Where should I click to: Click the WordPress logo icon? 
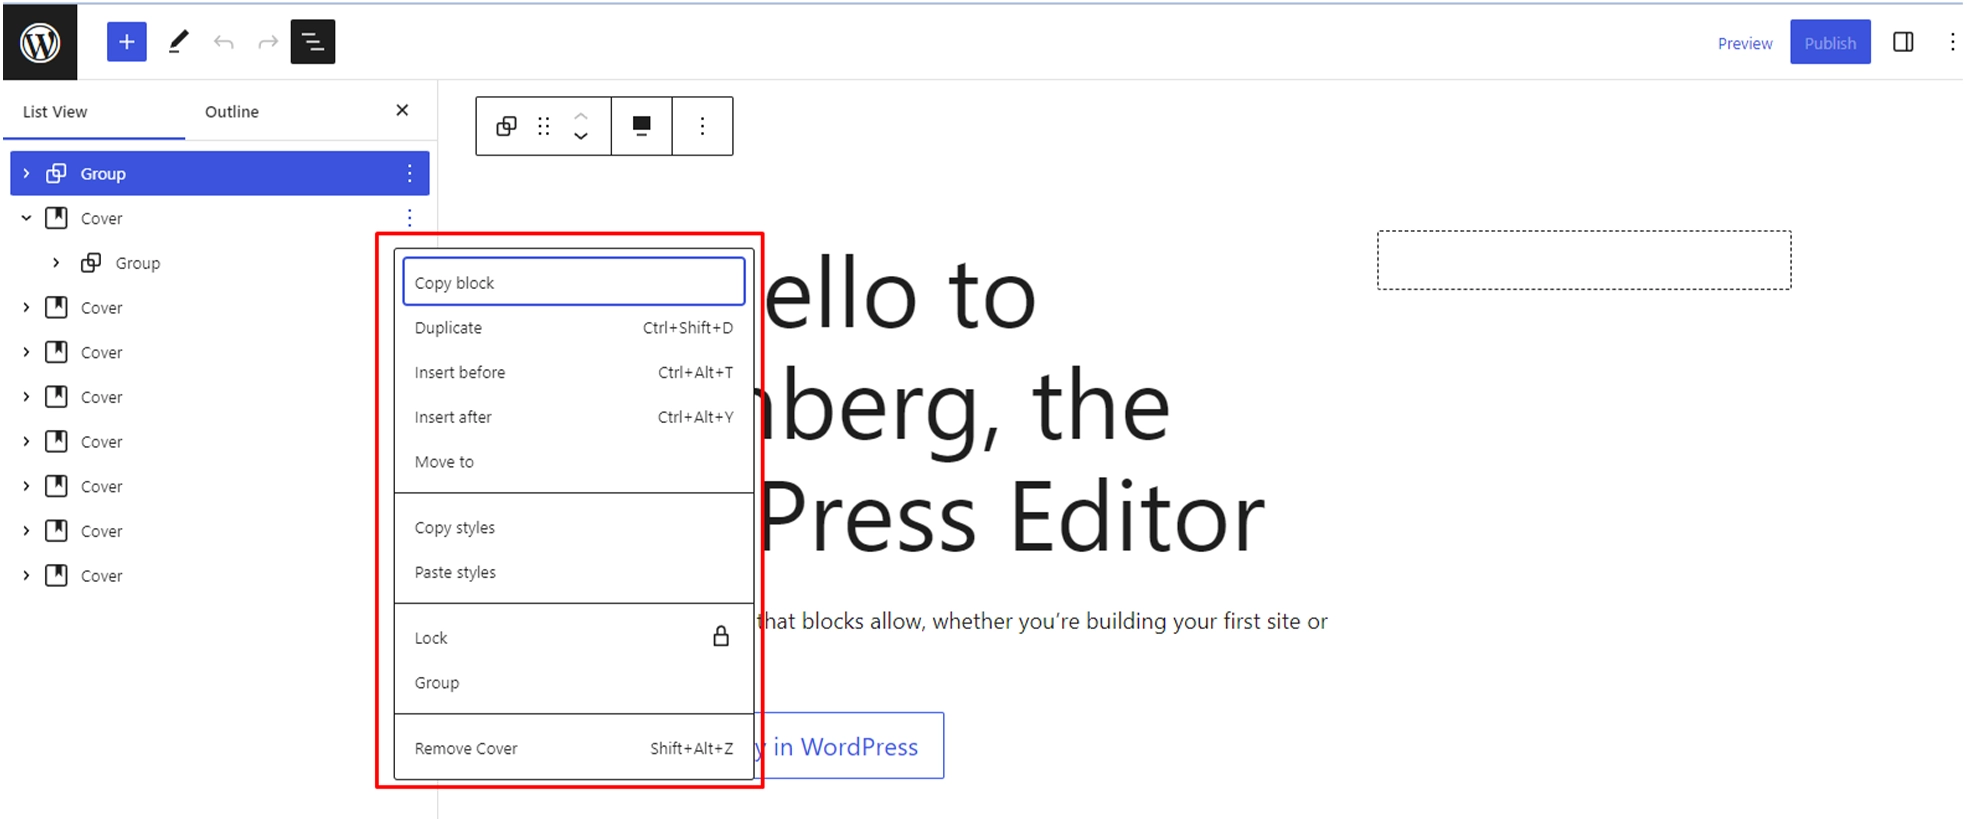(x=40, y=42)
